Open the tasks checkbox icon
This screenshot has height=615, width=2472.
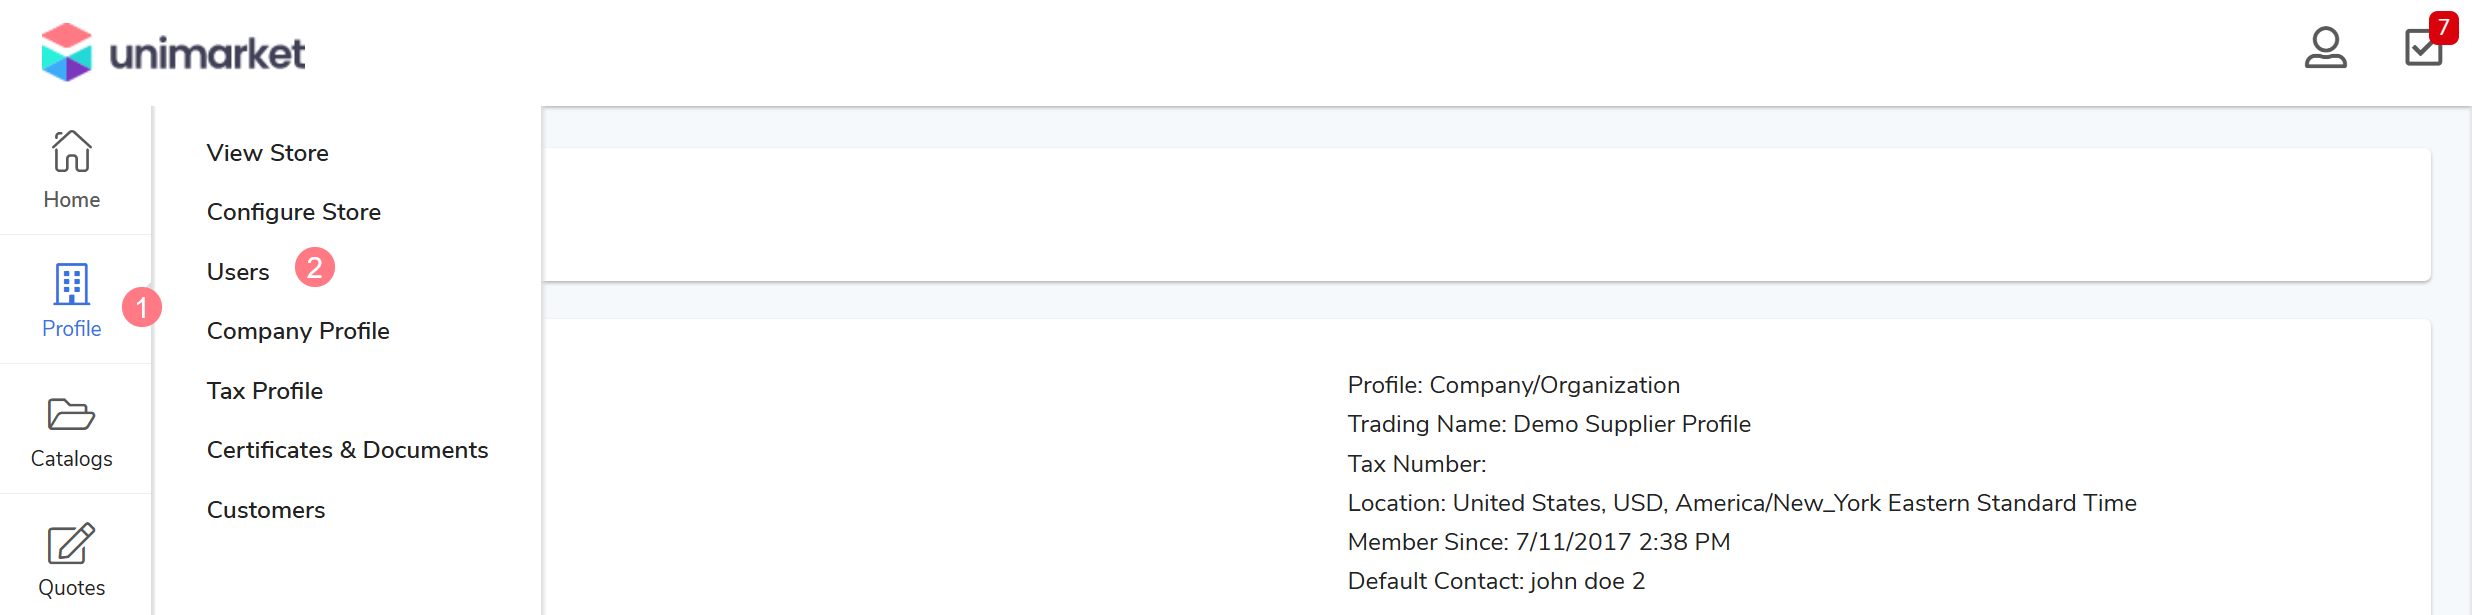tap(2422, 48)
